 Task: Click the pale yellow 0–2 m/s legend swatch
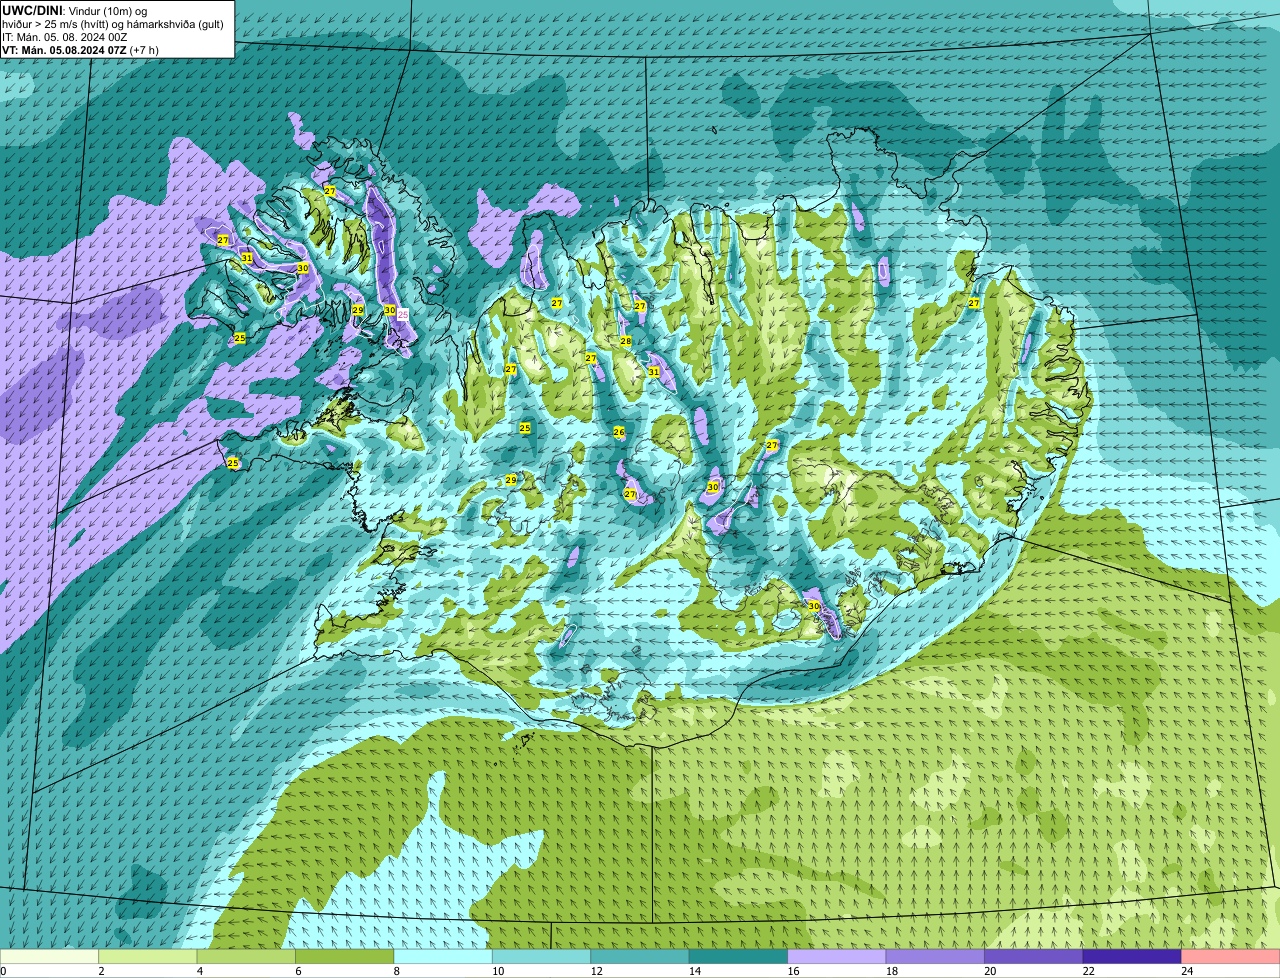pos(49,956)
